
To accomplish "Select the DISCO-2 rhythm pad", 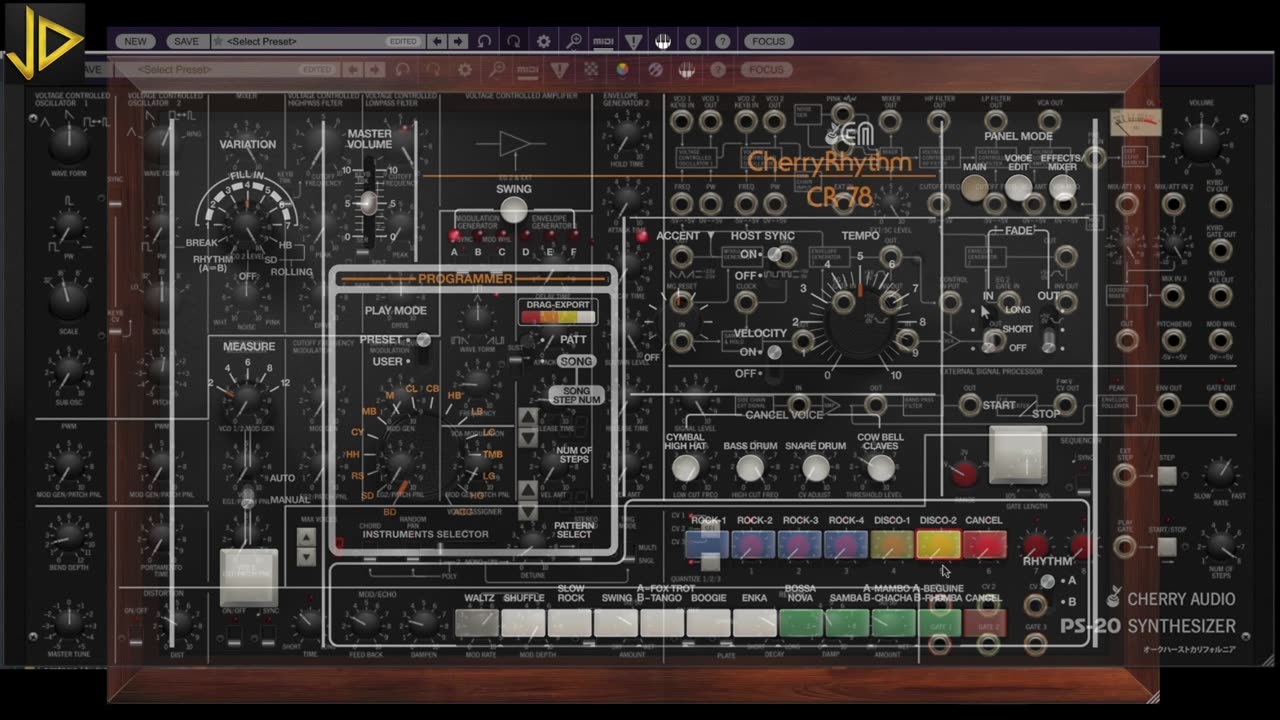I will (937, 545).
